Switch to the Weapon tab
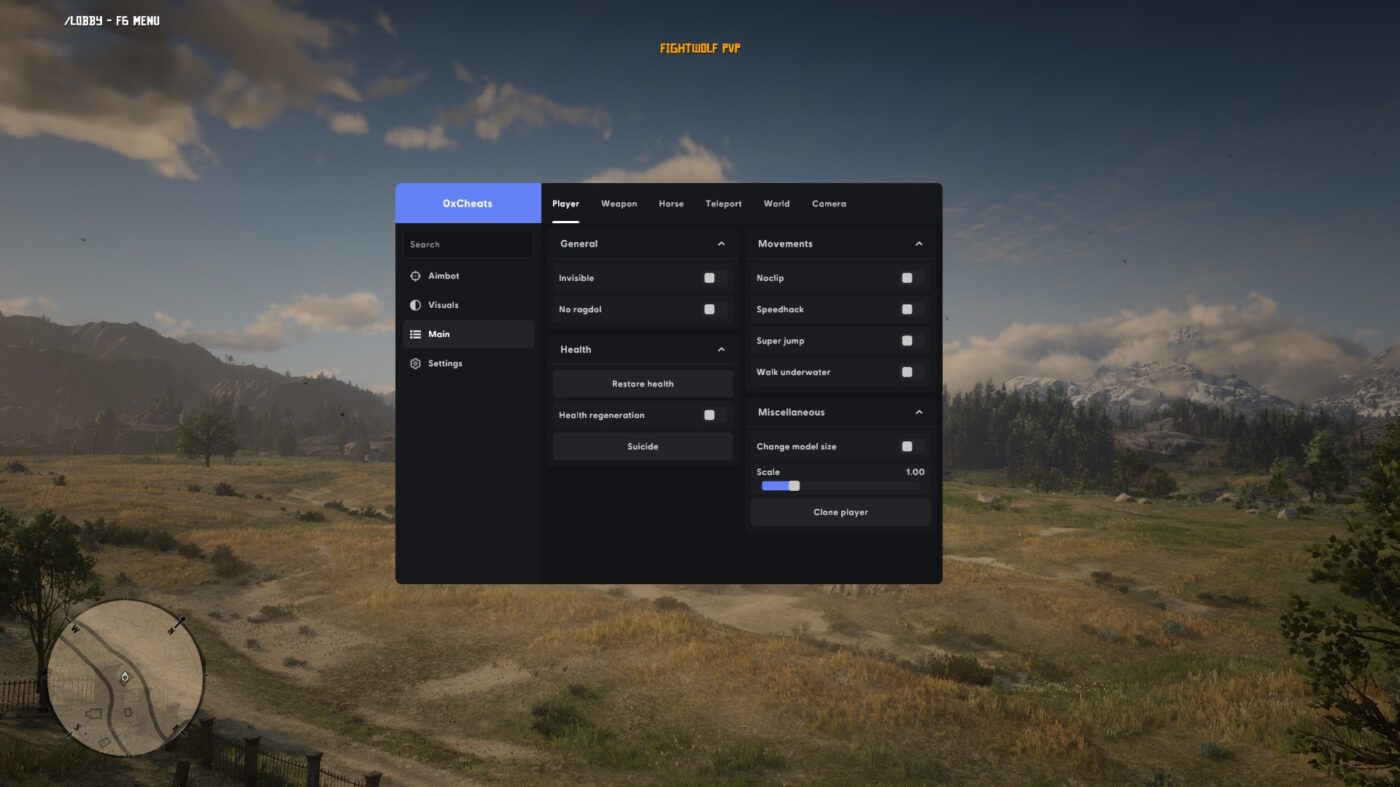Image resolution: width=1400 pixels, height=787 pixels. pos(618,203)
